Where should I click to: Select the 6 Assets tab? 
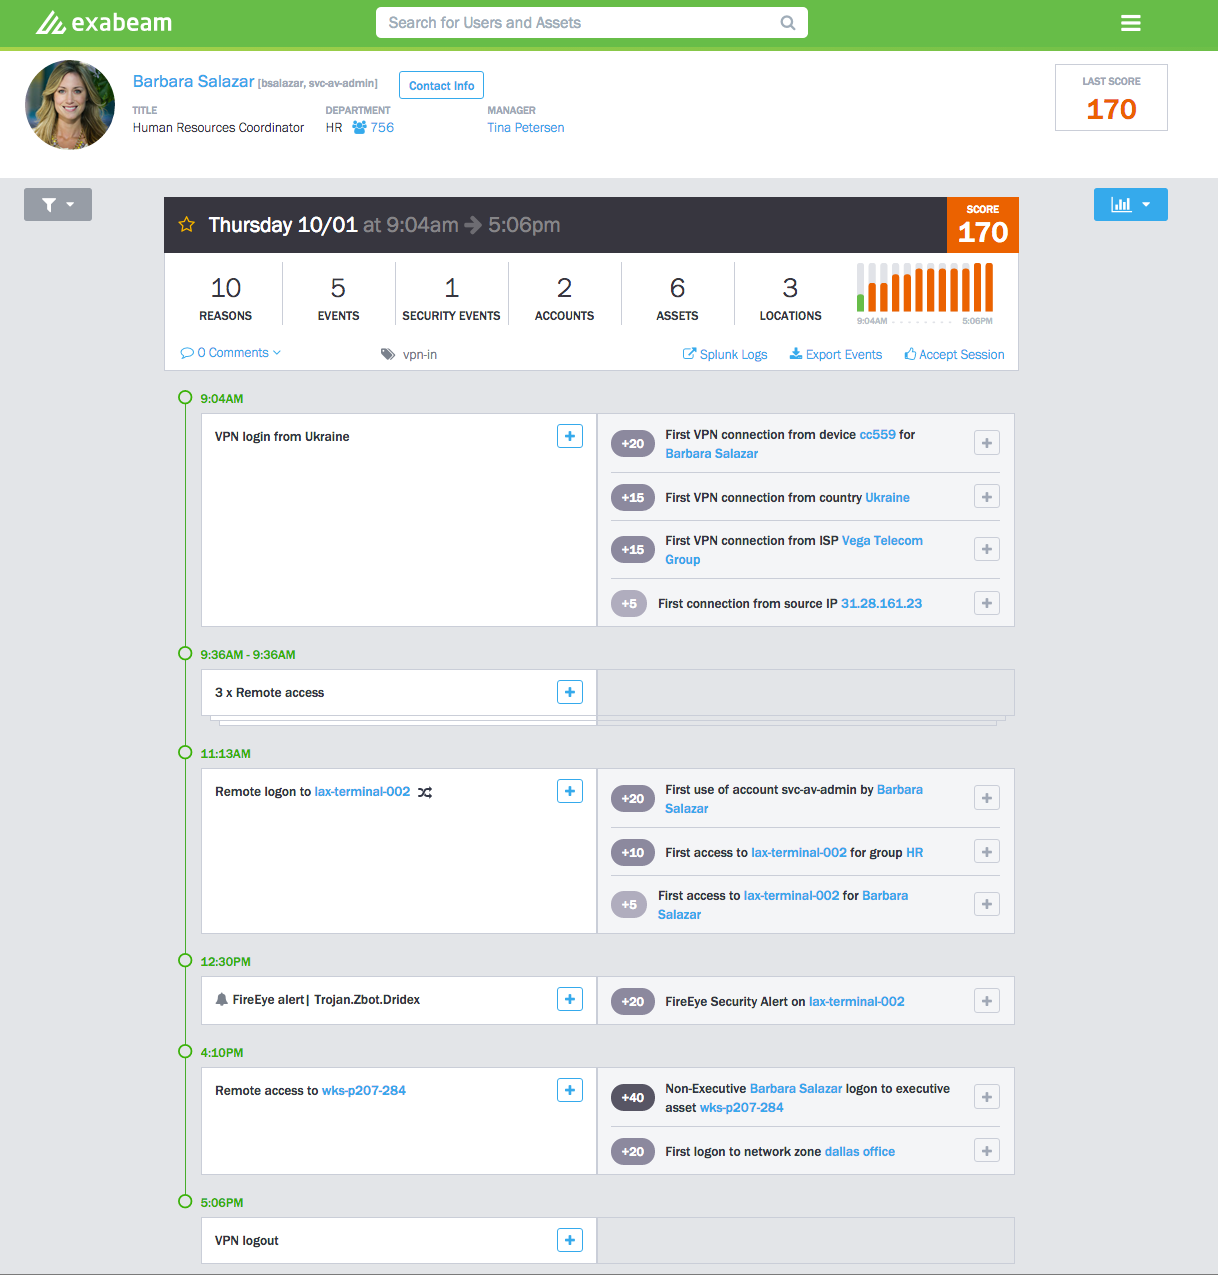(x=678, y=298)
